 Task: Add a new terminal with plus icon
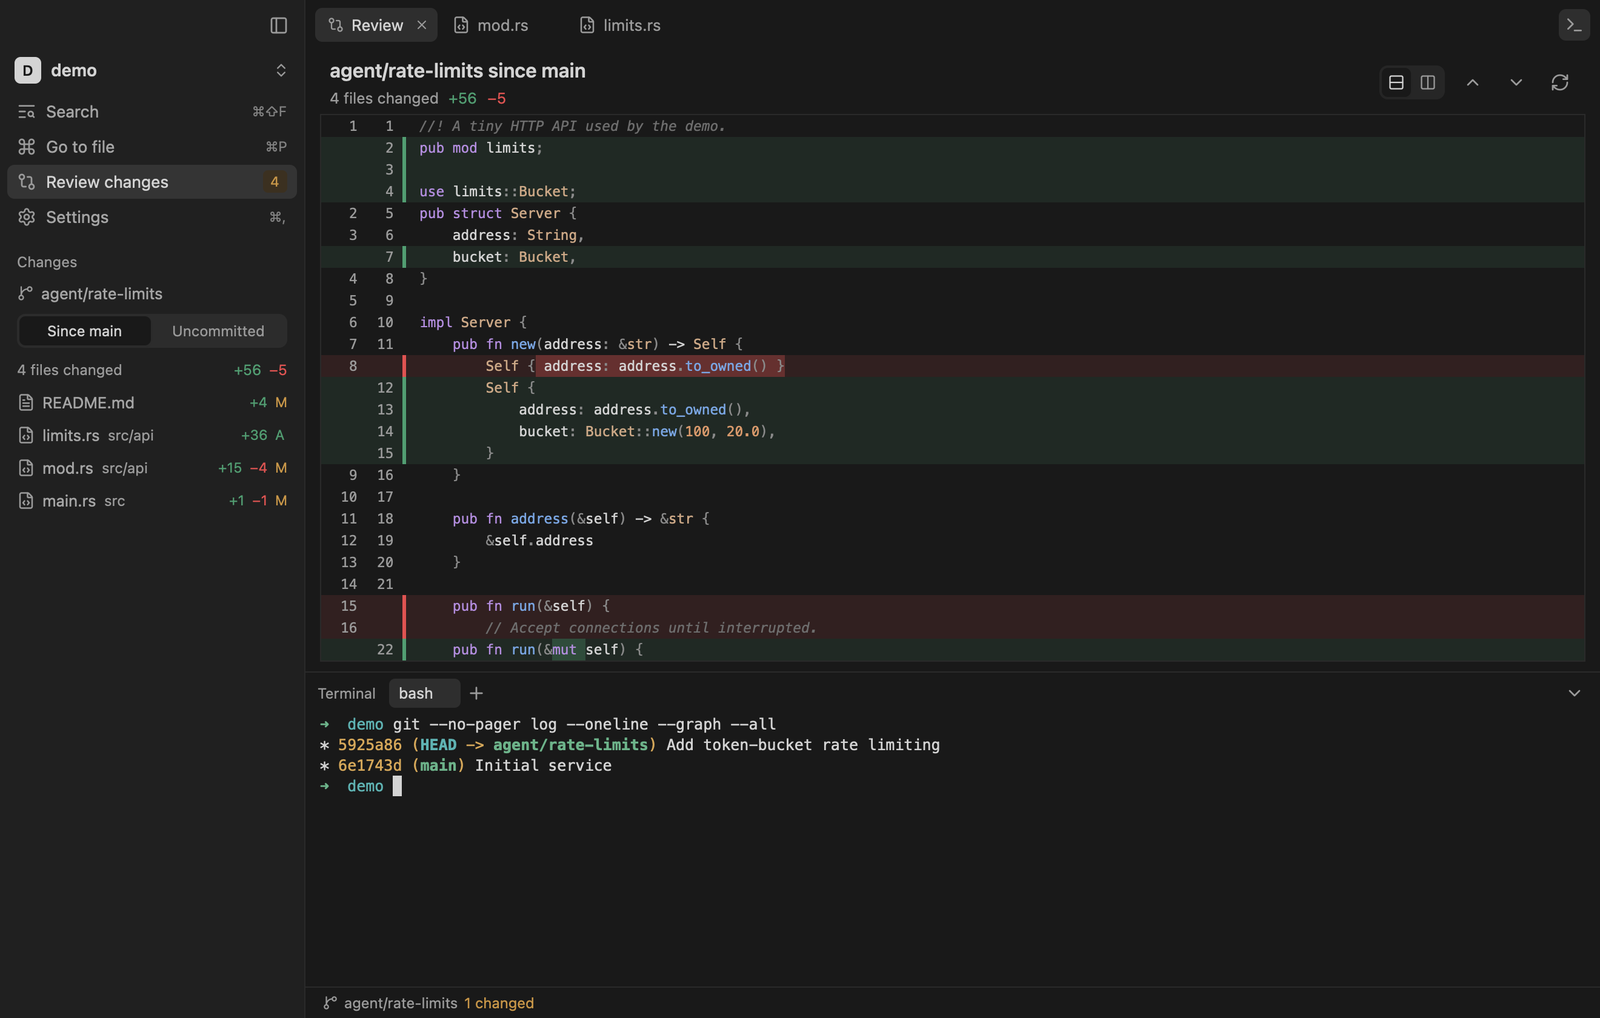(476, 693)
